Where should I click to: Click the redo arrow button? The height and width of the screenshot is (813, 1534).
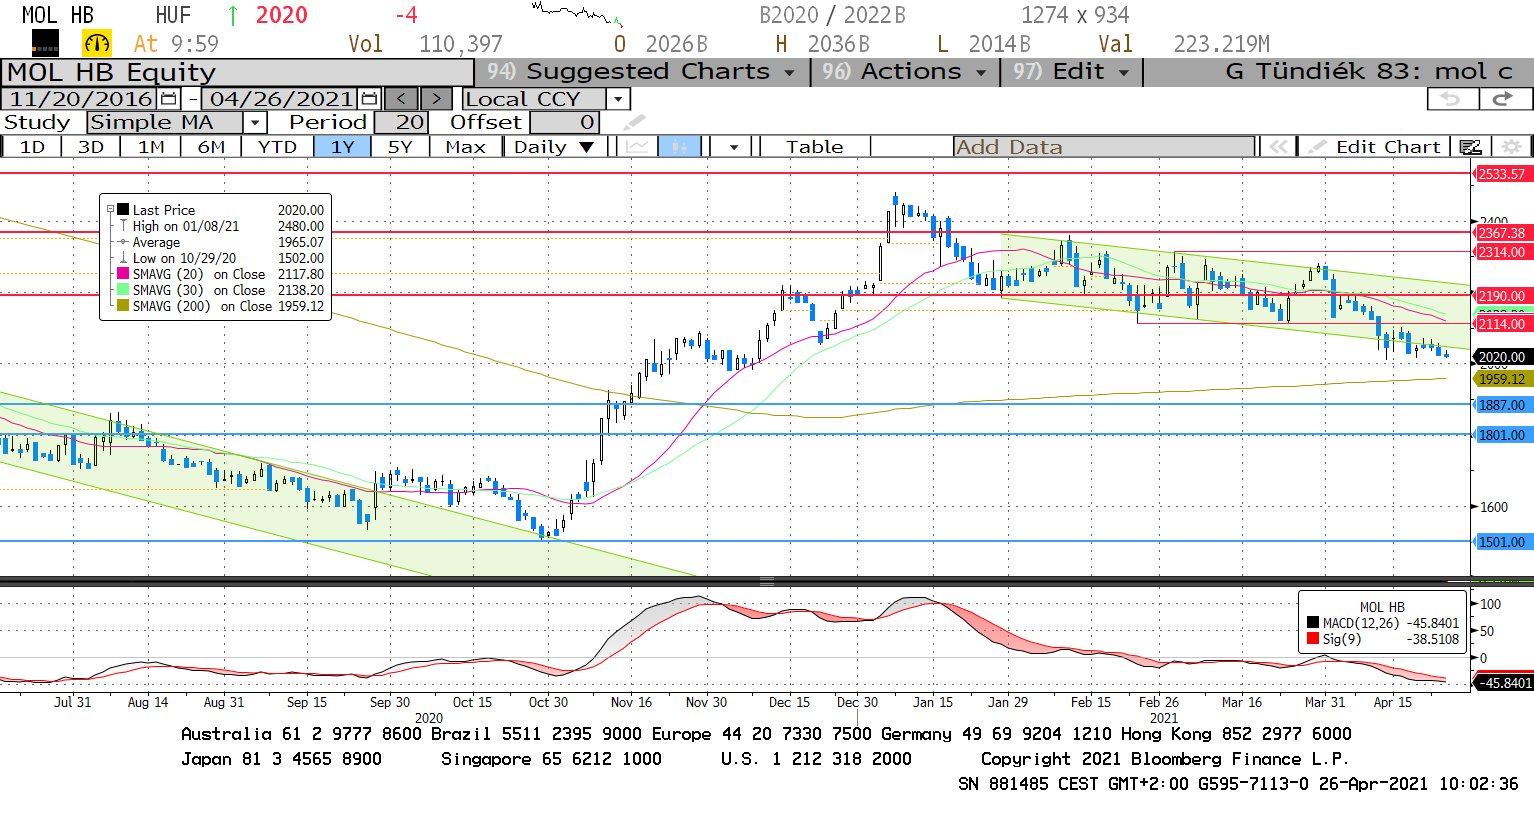pos(1503,98)
